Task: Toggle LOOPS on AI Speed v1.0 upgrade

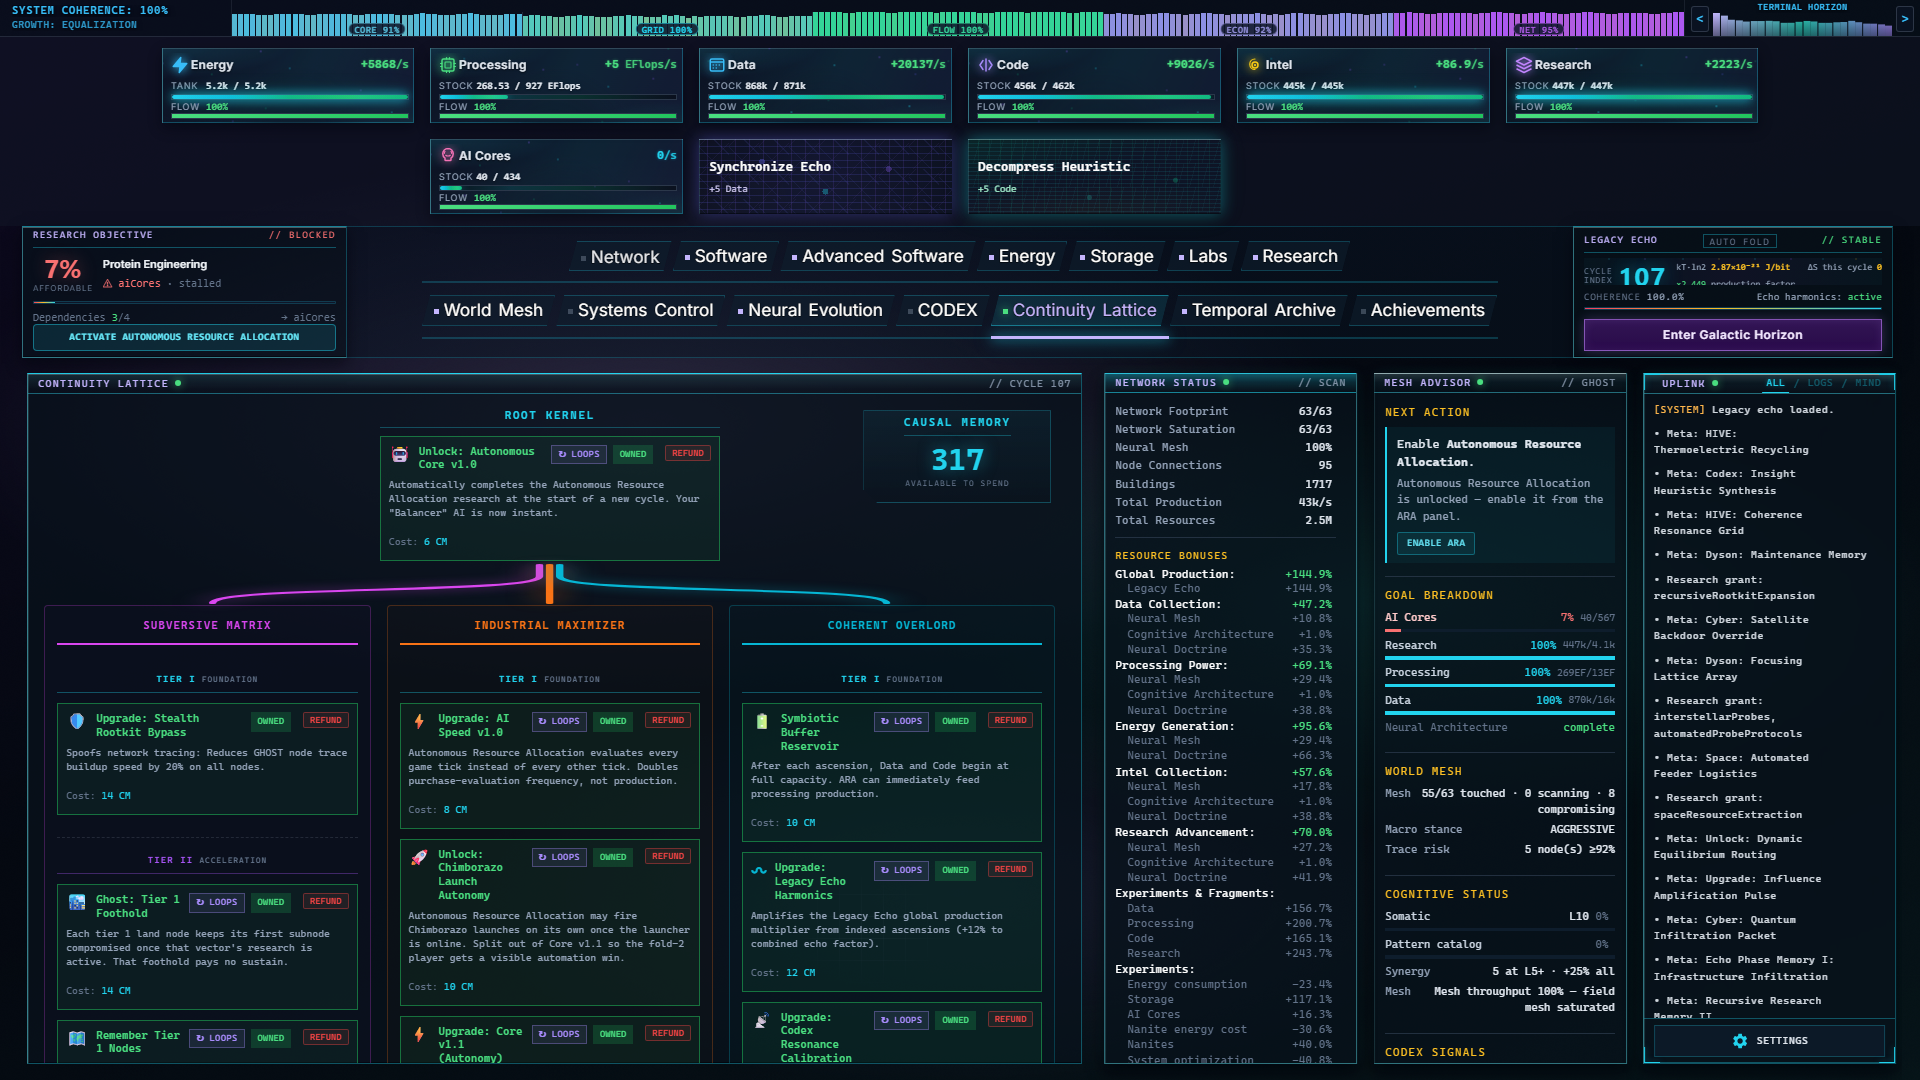Action: pyautogui.click(x=559, y=721)
